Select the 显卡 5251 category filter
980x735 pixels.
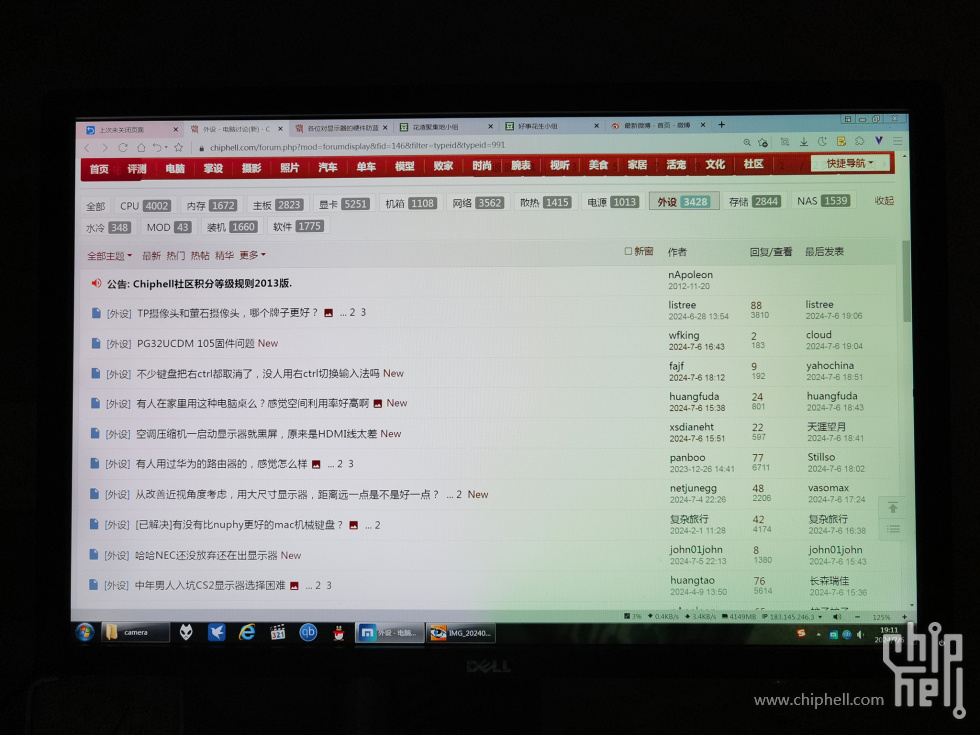[344, 204]
